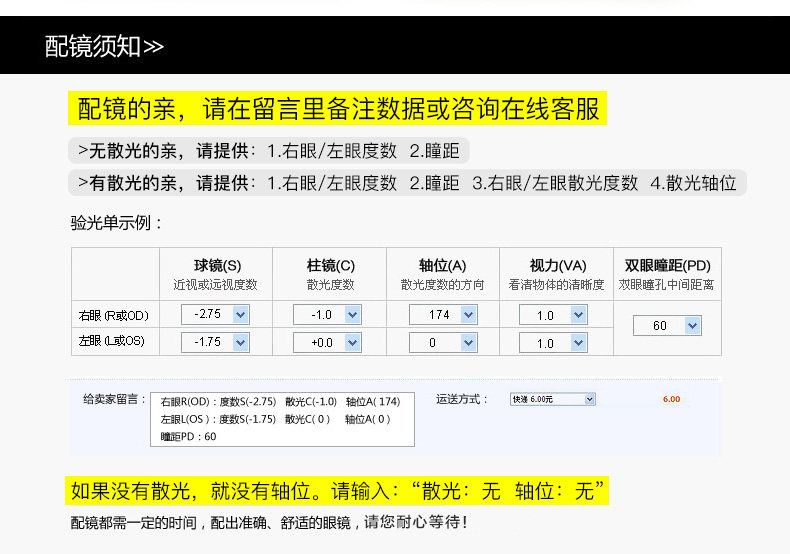Click the 给卖家留言 label
790x554 pixels.
click(x=114, y=399)
